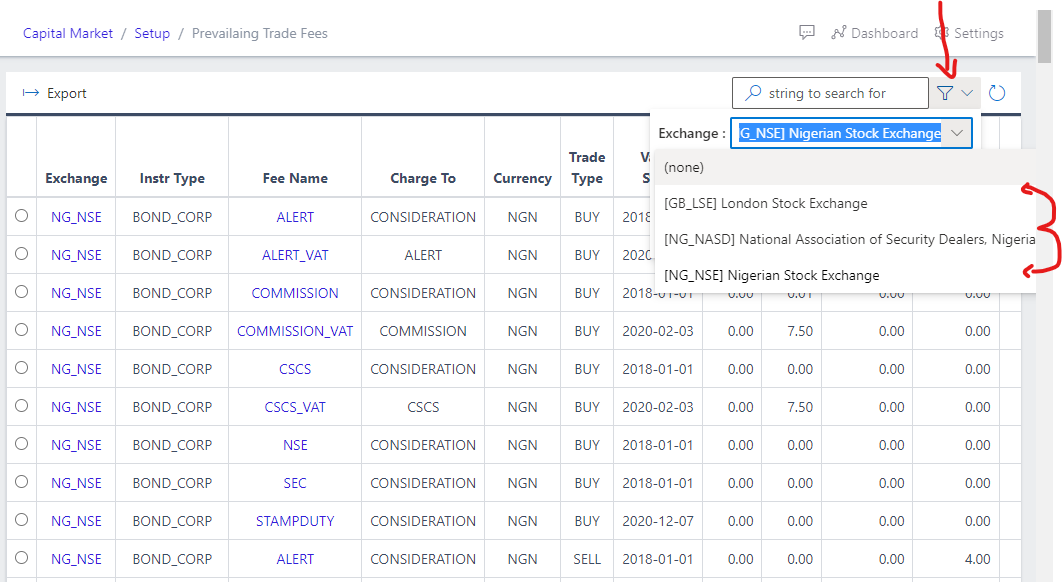
Task: Click the Dashboard icon
Action: (838, 32)
